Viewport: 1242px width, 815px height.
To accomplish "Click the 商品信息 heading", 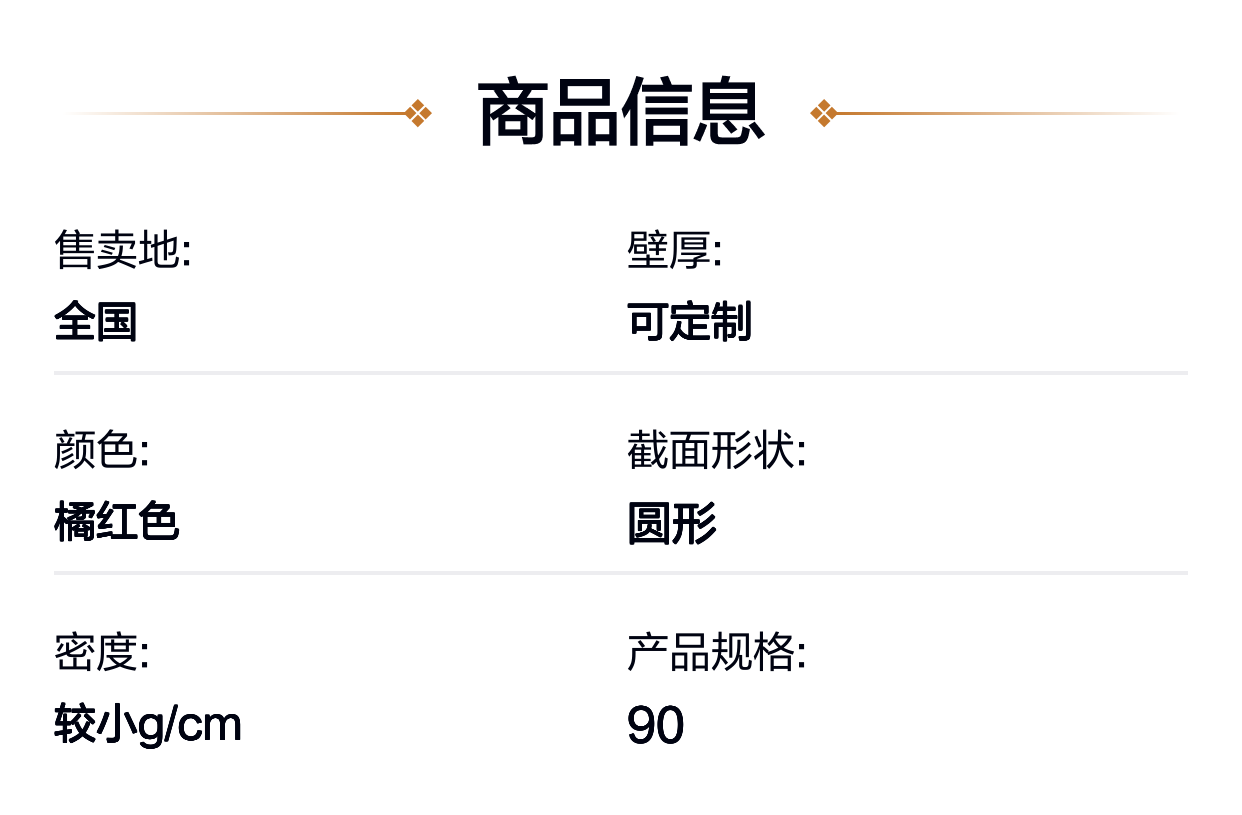I will [x=621, y=113].
